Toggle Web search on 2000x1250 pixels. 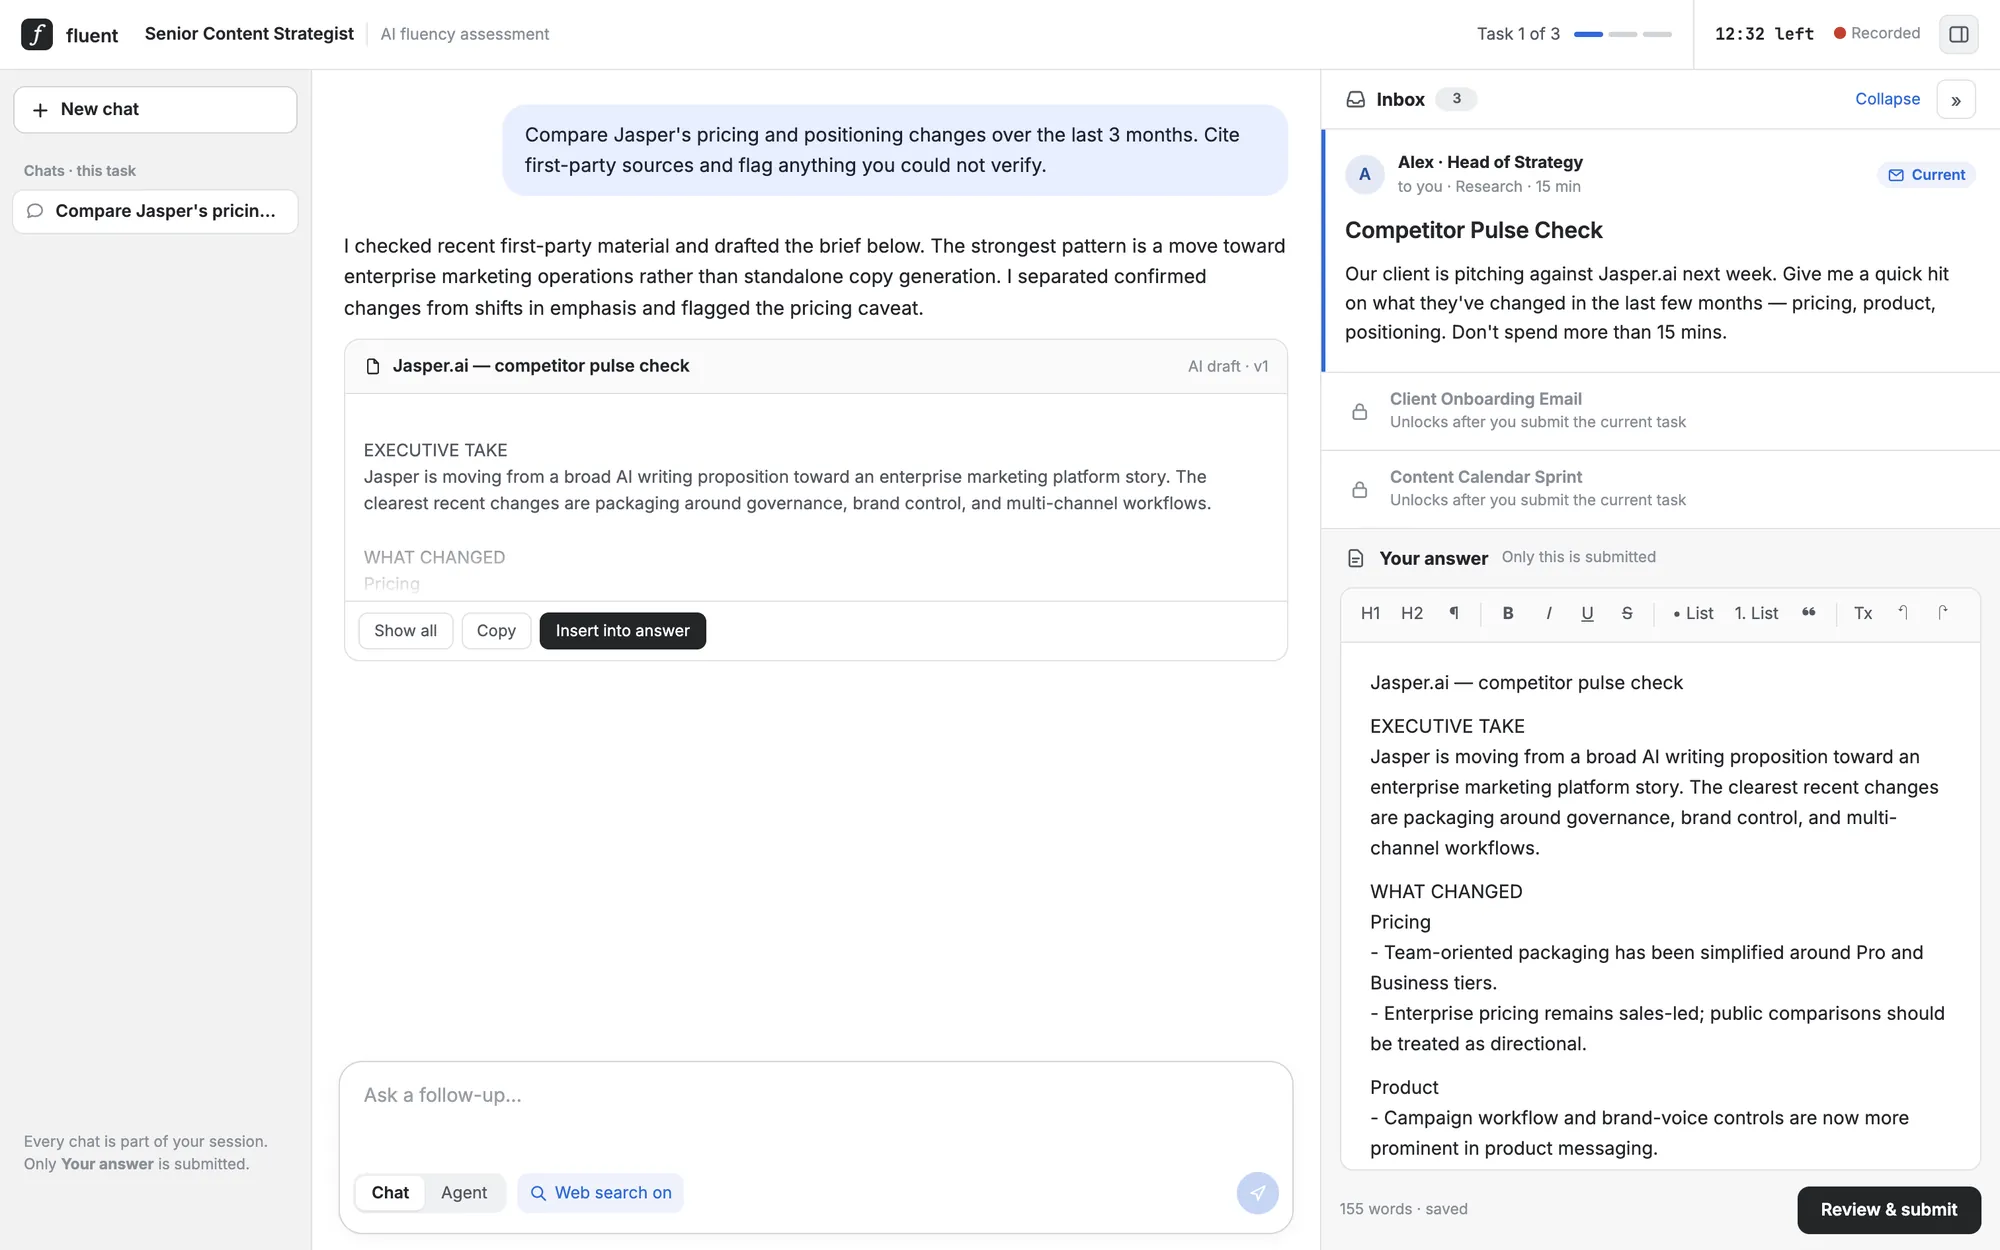tap(600, 1193)
